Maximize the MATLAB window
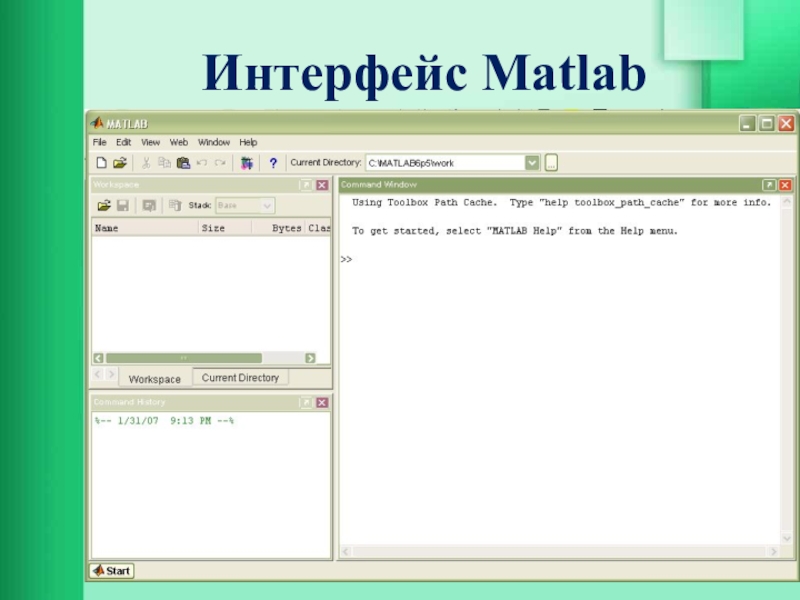Viewport: 800px width, 600px height. click(767, 123)
